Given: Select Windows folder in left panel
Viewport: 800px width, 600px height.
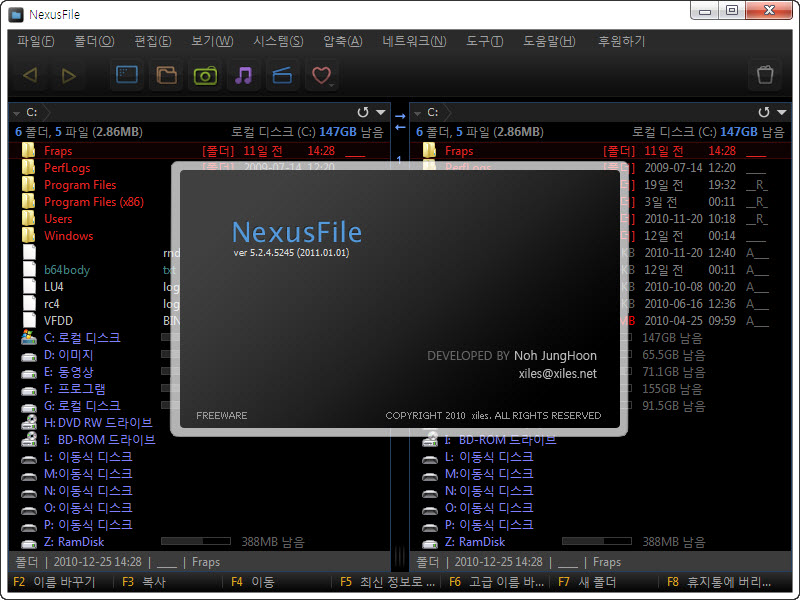Looking at the screenshot, I should [69, 236].
